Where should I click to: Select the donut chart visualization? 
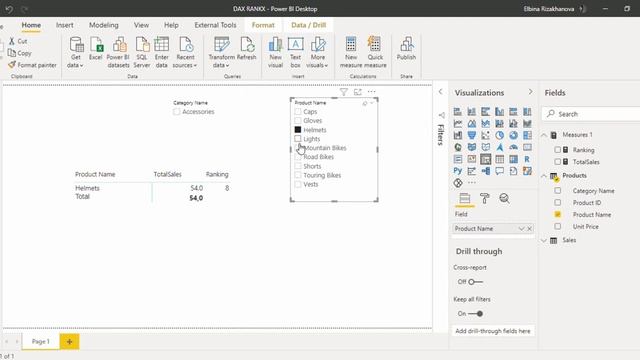(x=513, y=135)
